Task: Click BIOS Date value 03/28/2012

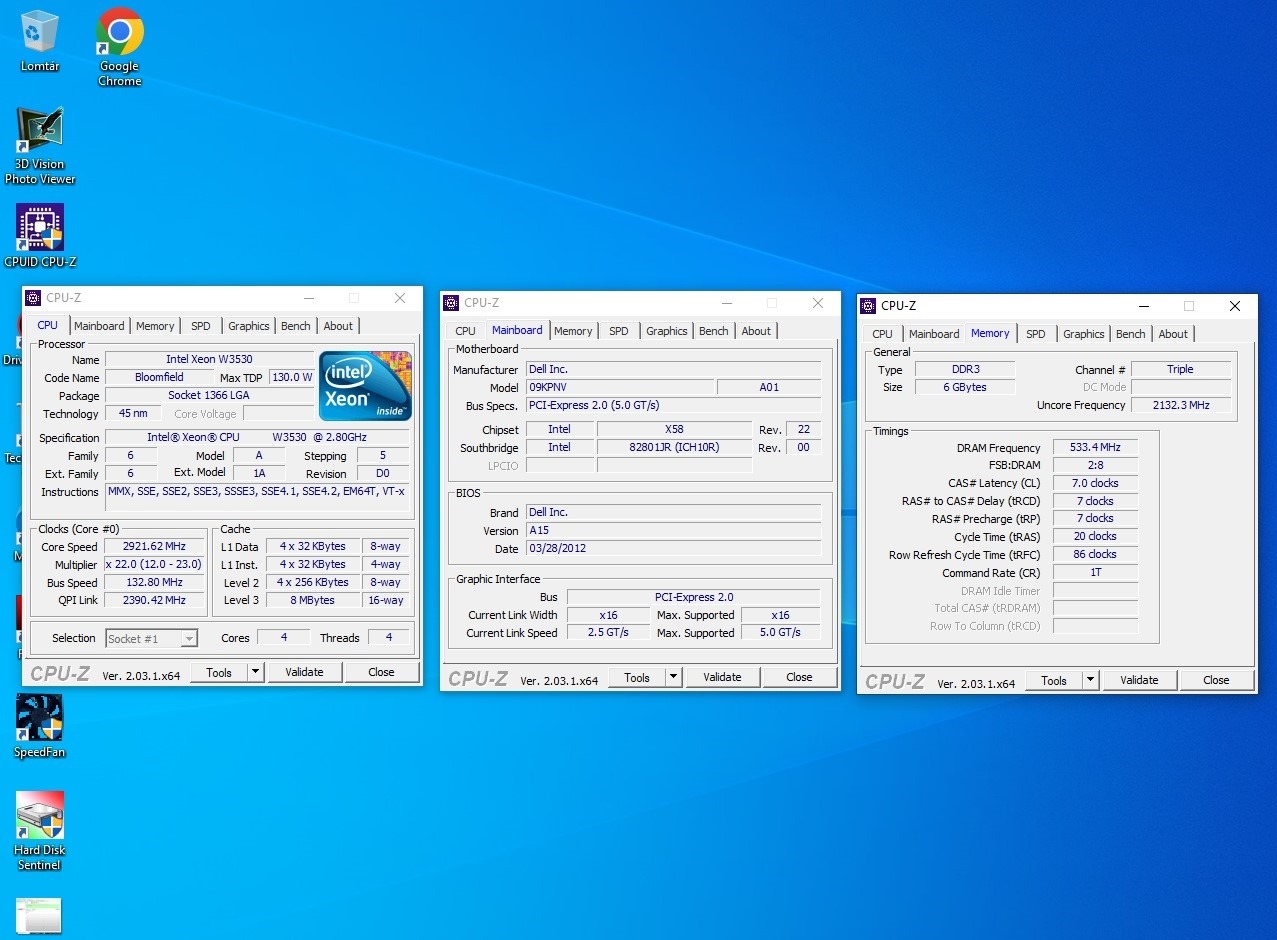Action: tap(674, 549)
